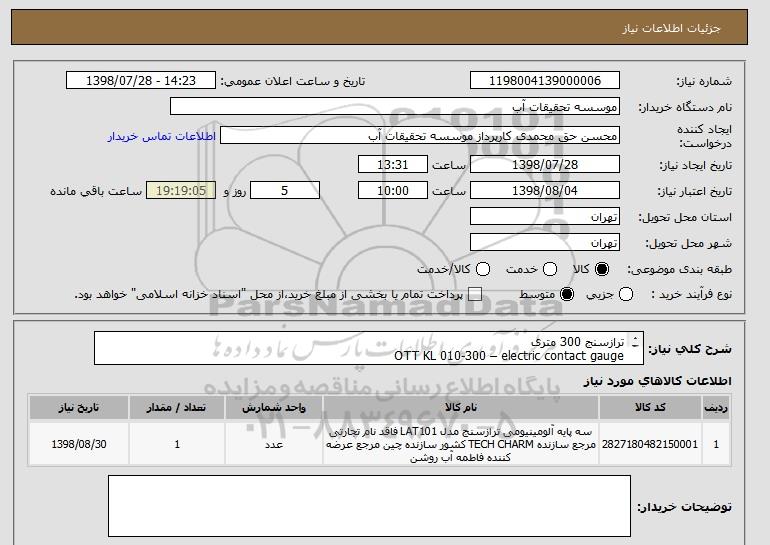Click the LAT101 tripod product name cell
Screen dimensions: 770x545
tap(461, 444)
